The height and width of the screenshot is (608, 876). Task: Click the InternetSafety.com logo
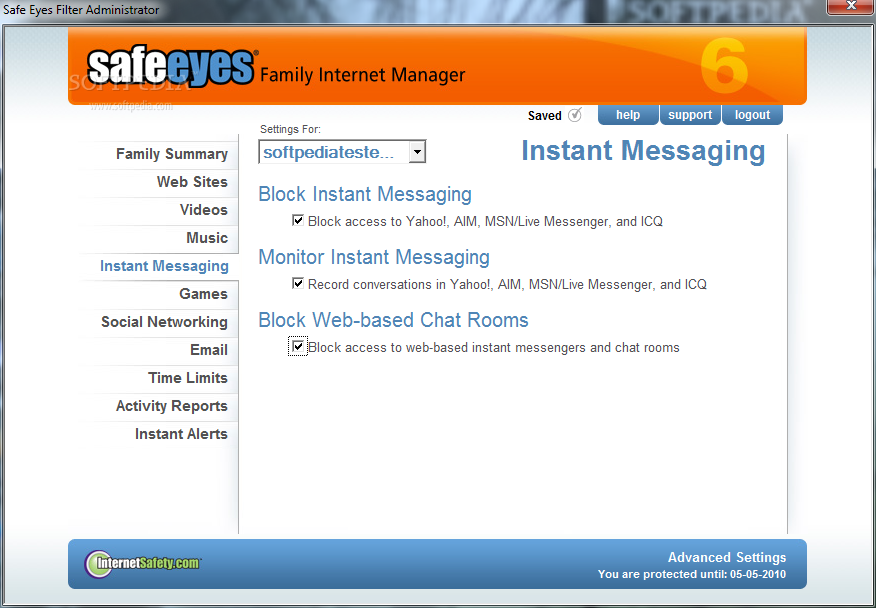point(143,563)
